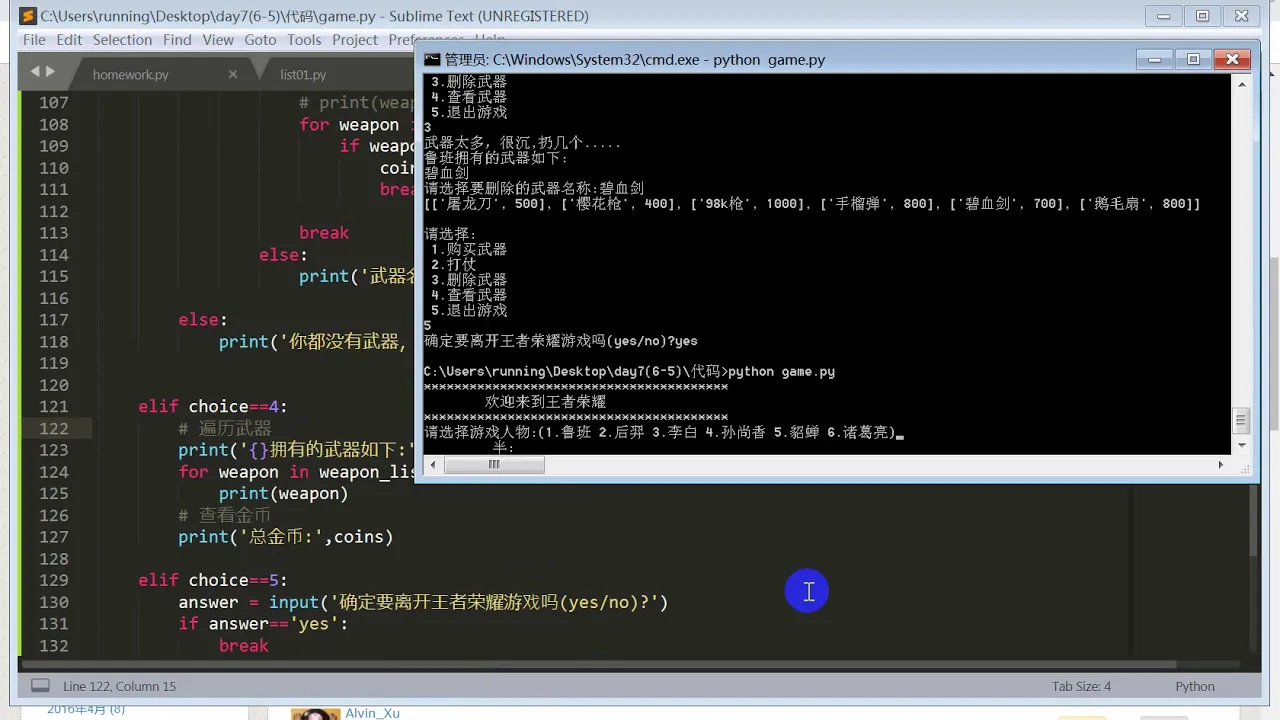Click line number 122 in gutter
Screen dimensions: 1280x720
54,428
